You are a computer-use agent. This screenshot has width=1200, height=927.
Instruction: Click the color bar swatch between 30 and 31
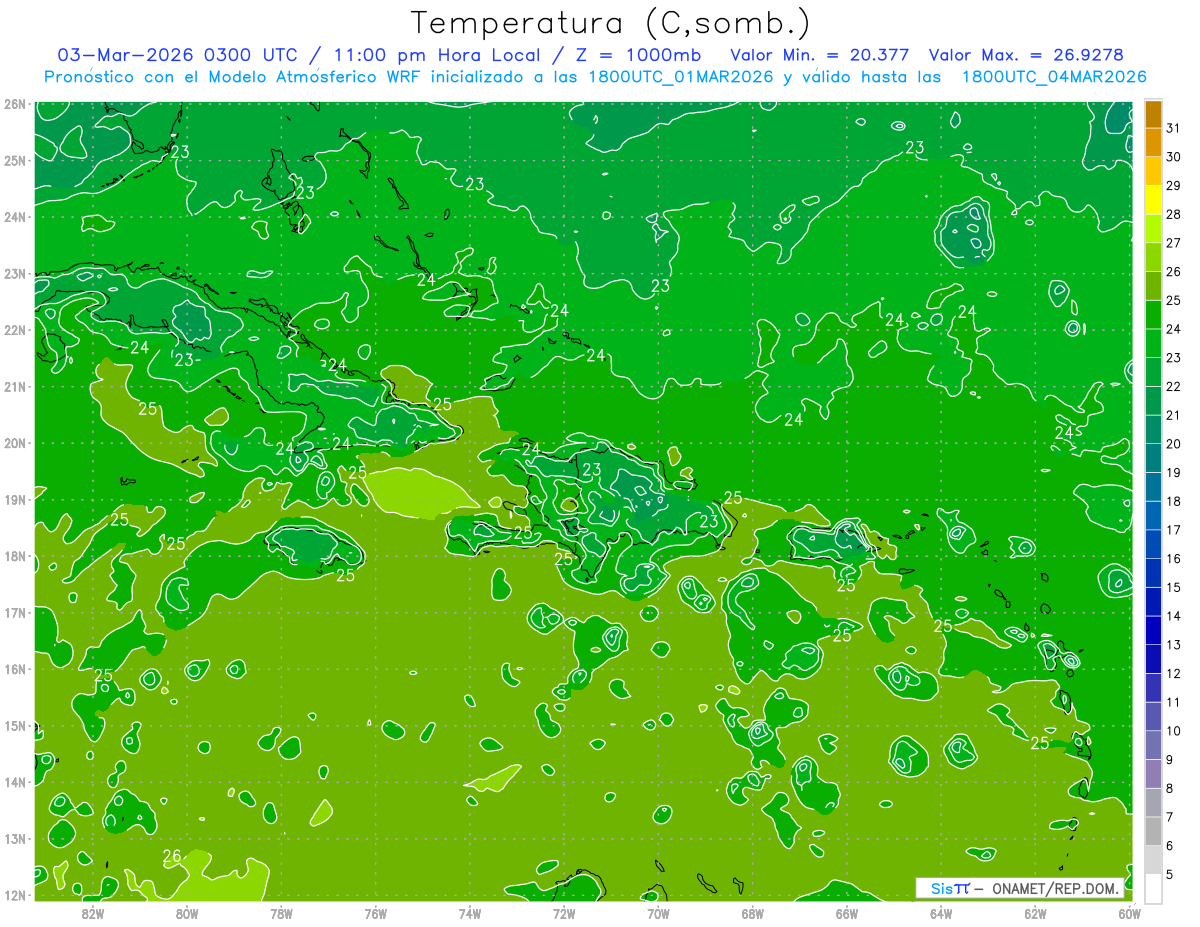point(1153,142)
